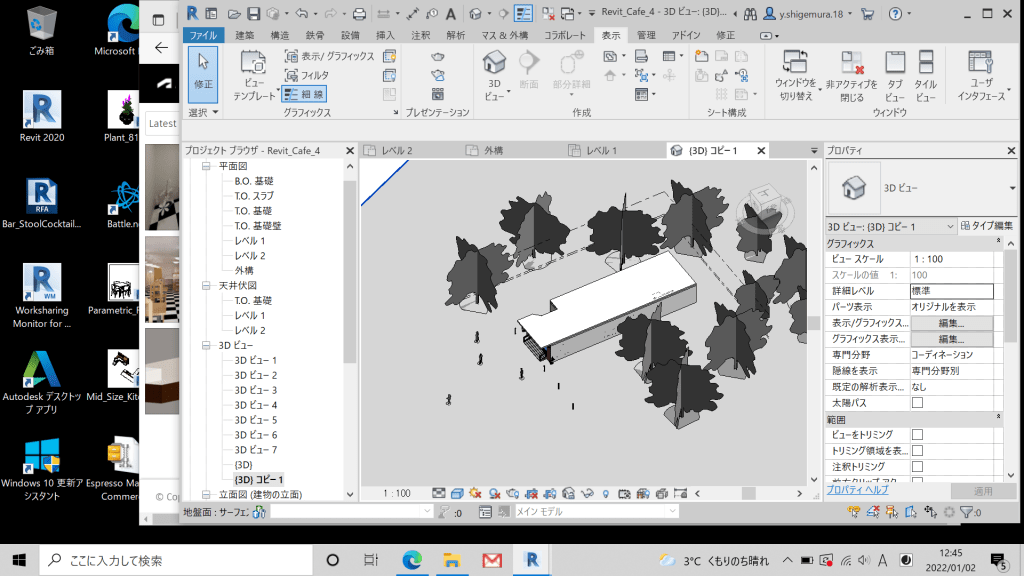Toggle the Thin Lines button
Image resolution: width=1024 pixels, height=576 pixels.
pos(306,93)
